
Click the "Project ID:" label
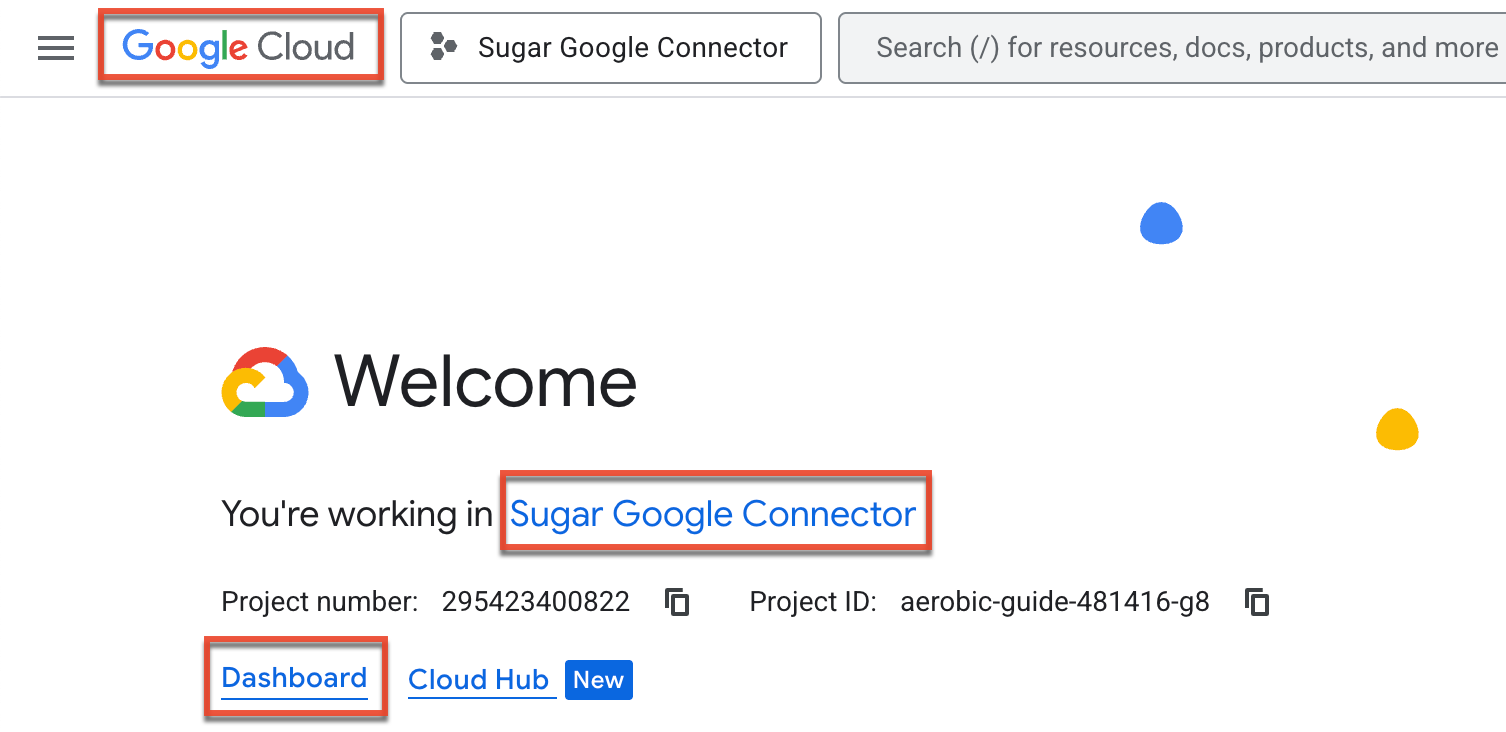[813, 602]
